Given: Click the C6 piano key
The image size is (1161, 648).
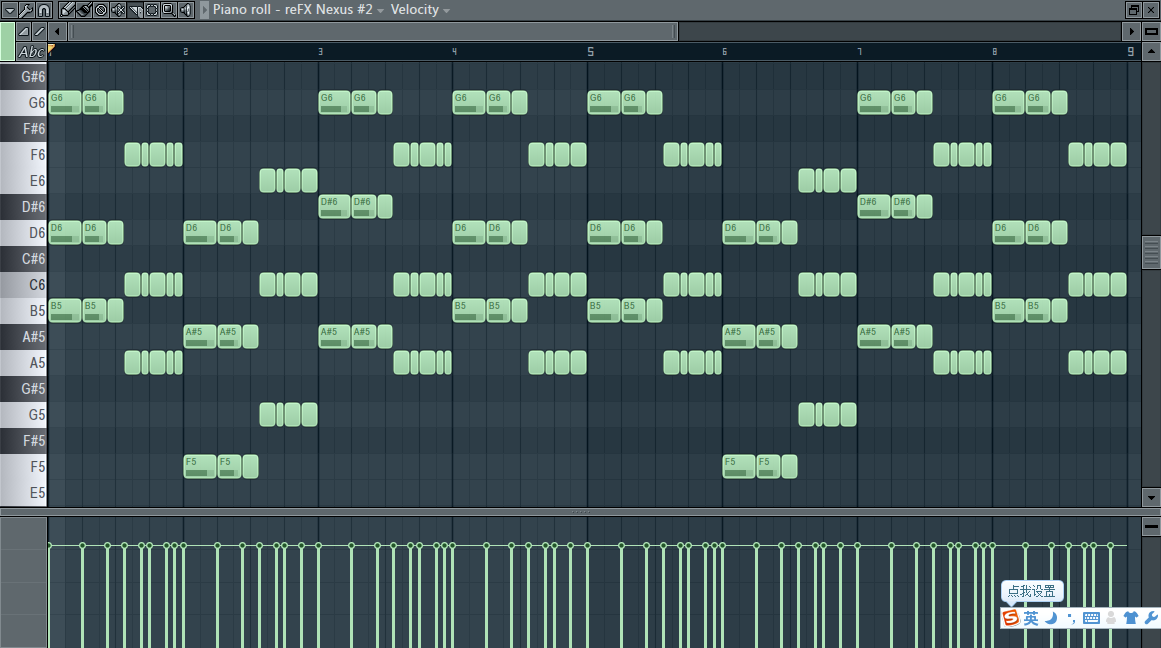Looking at the screenshot, I should (x=23, y=284).
